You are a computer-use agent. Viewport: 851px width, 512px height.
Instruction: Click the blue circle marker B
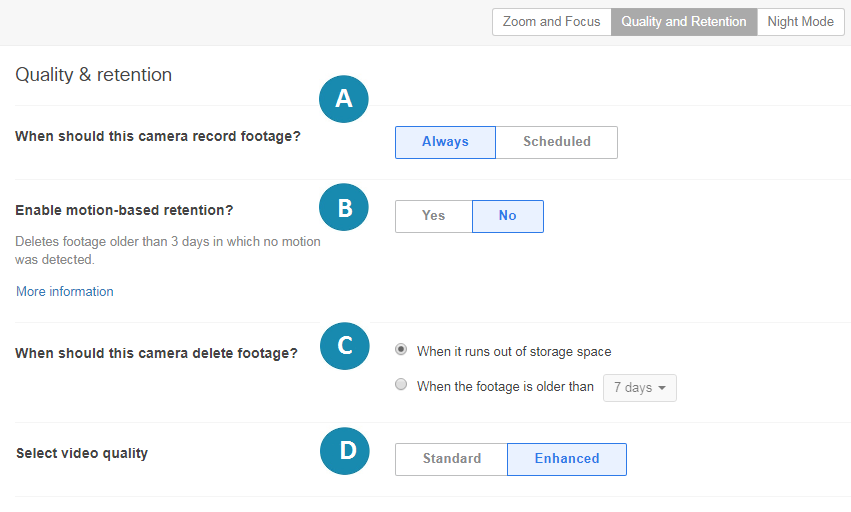[x=344, y=208]
